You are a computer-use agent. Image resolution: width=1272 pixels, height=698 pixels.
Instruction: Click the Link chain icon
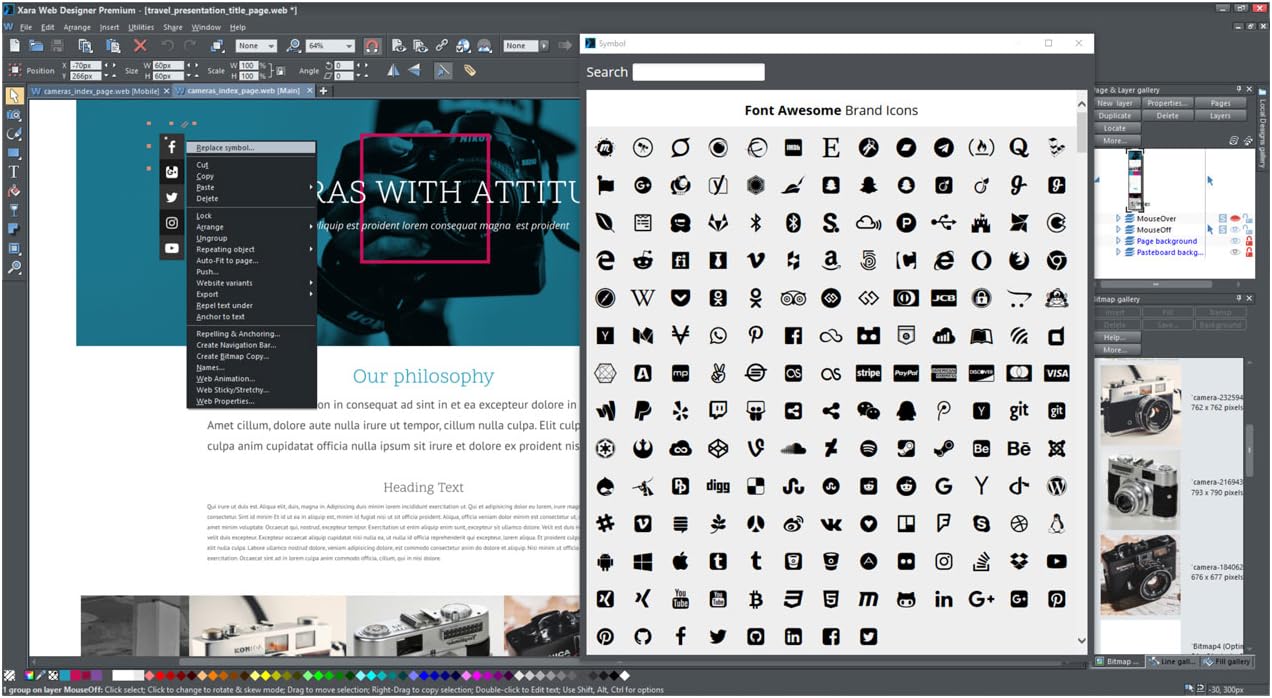pyautogui.click(x=442, y=46)
